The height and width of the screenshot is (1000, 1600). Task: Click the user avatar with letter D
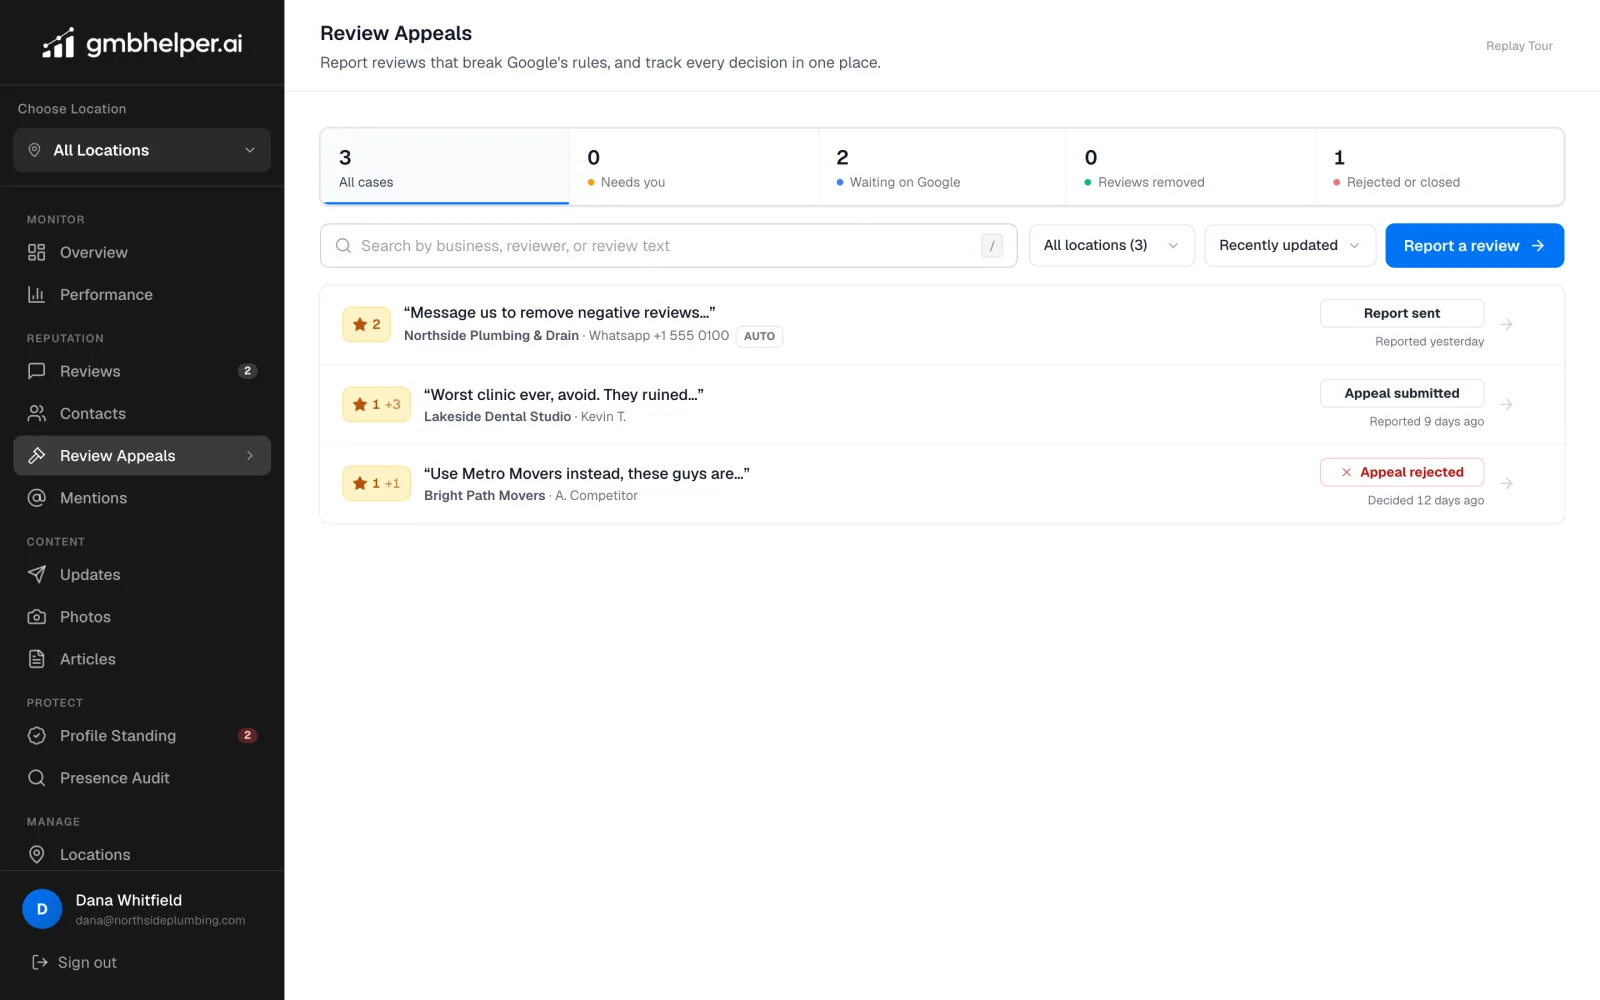click(x=42, y=909)
